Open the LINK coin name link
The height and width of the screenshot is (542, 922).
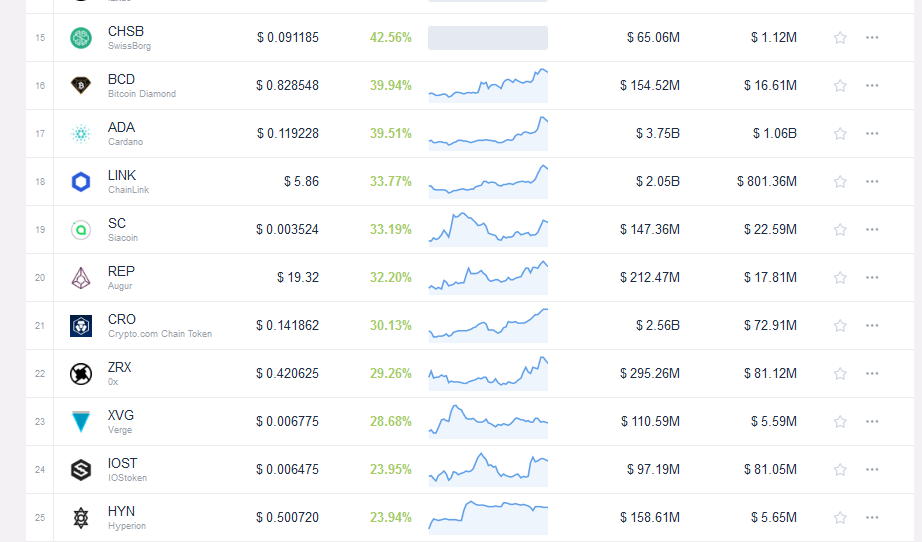tap(122, 176)
